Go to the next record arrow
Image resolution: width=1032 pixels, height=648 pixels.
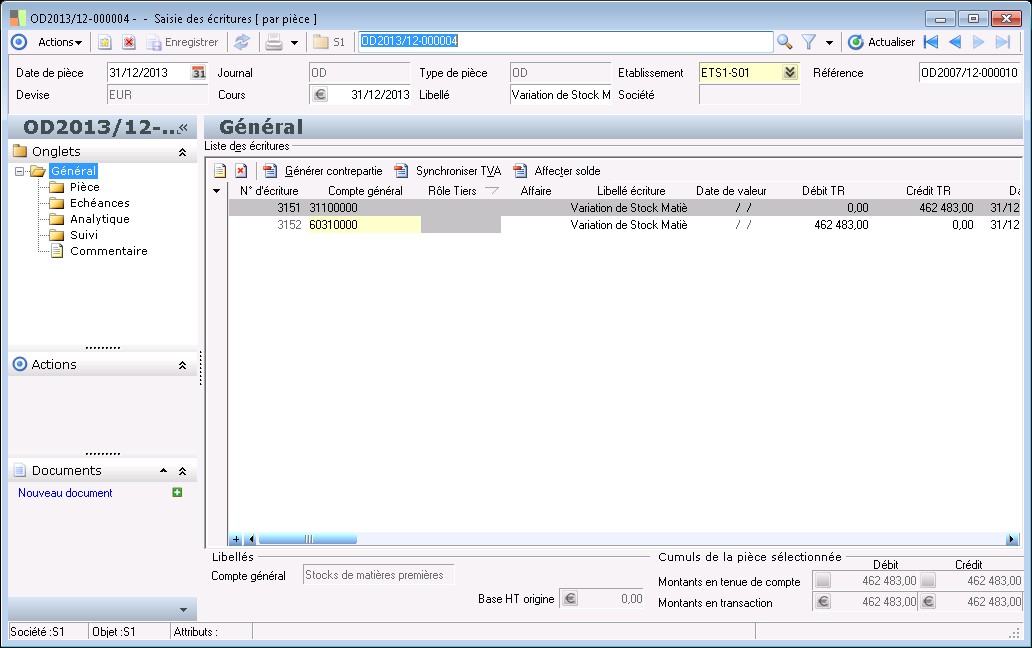point(979,42)
